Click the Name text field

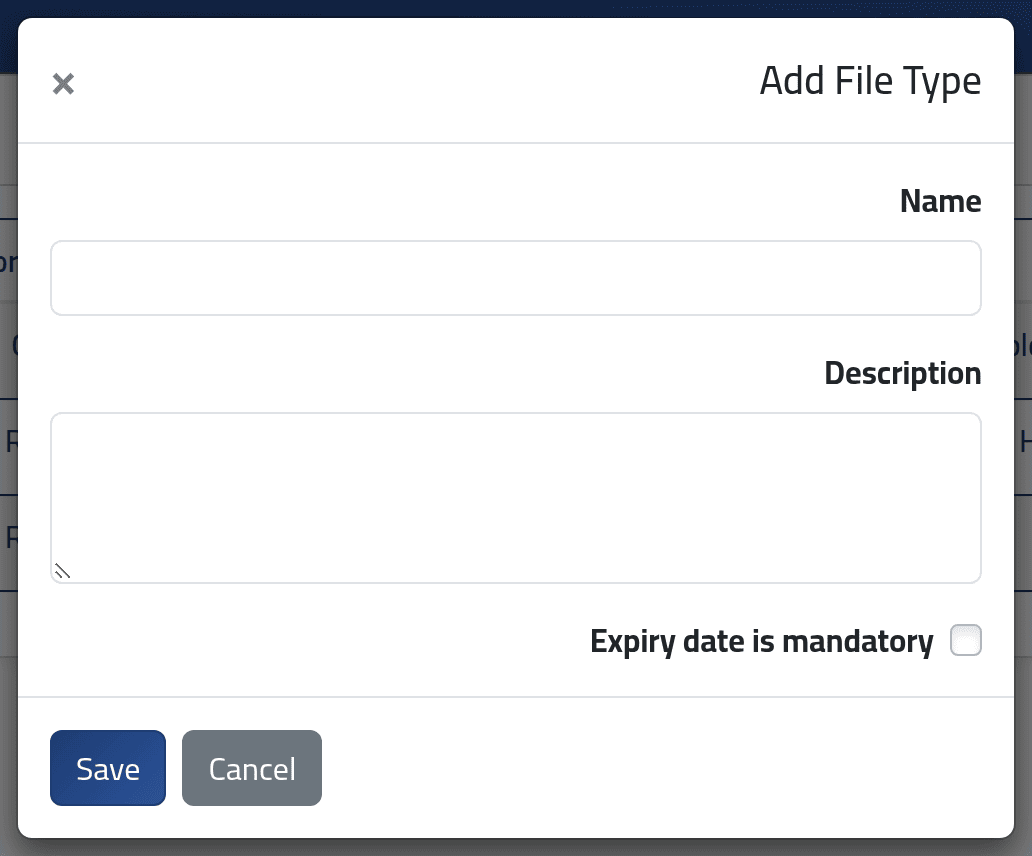tap(516, 278)
